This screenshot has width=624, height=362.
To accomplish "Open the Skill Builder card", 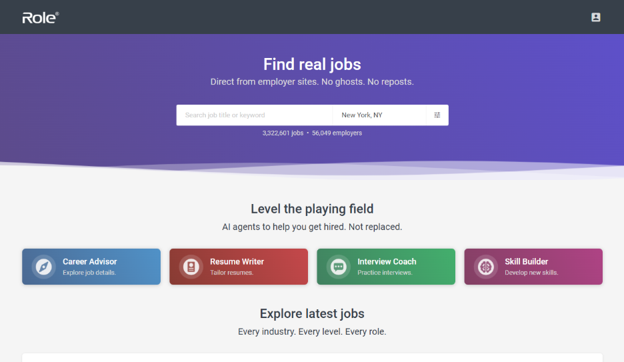I will 533,267.
